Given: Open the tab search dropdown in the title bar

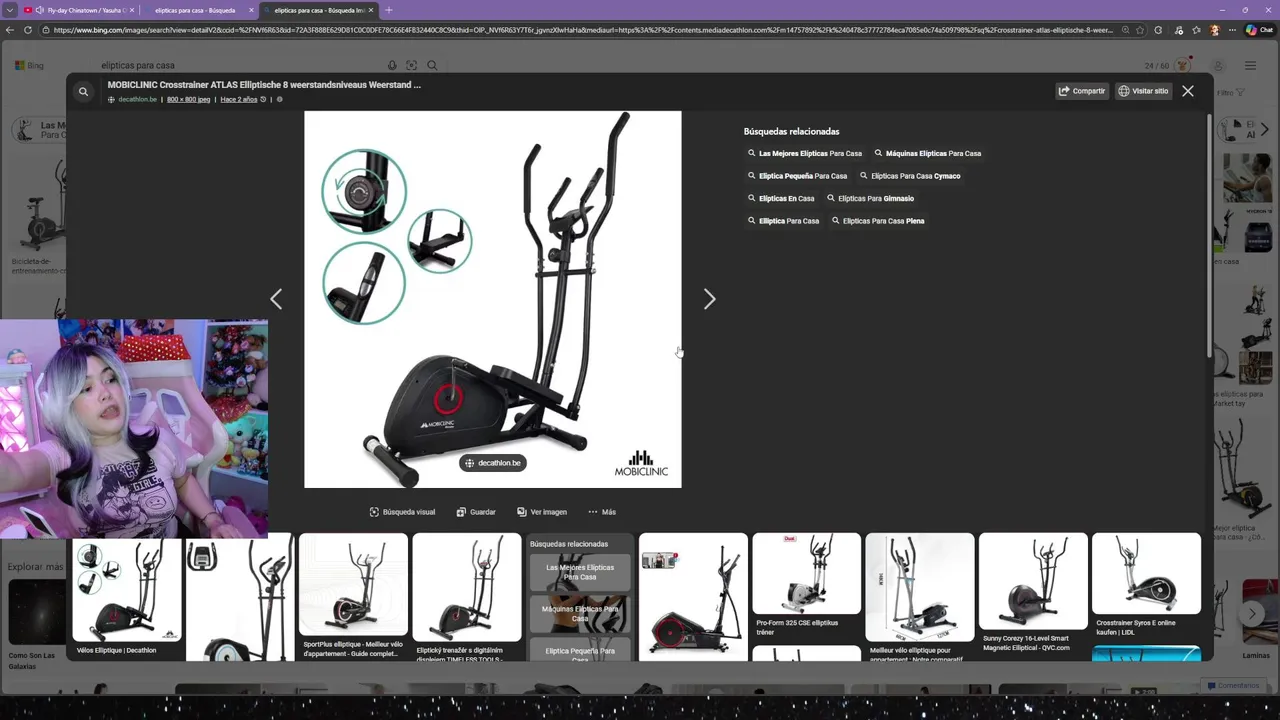Looking at the screenshot, I should pyautogui.click(x=9, y=10).
